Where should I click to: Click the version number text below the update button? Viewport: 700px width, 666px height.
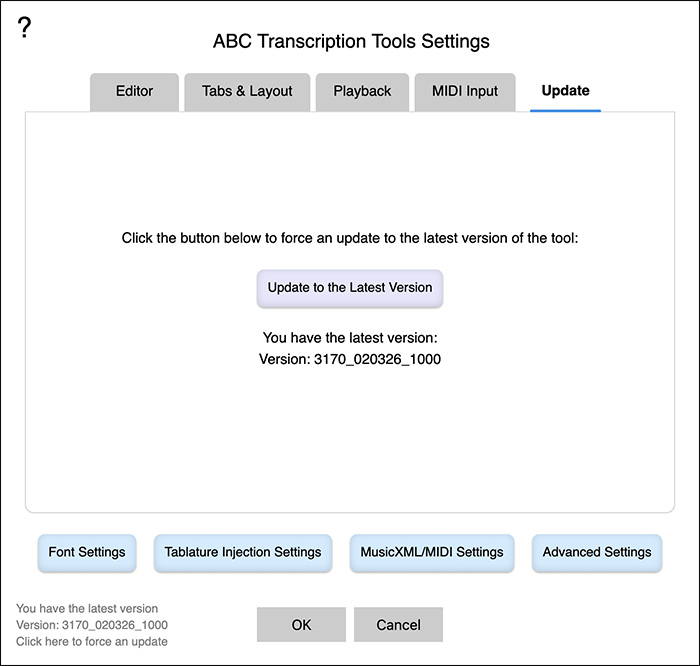(350, 358)
